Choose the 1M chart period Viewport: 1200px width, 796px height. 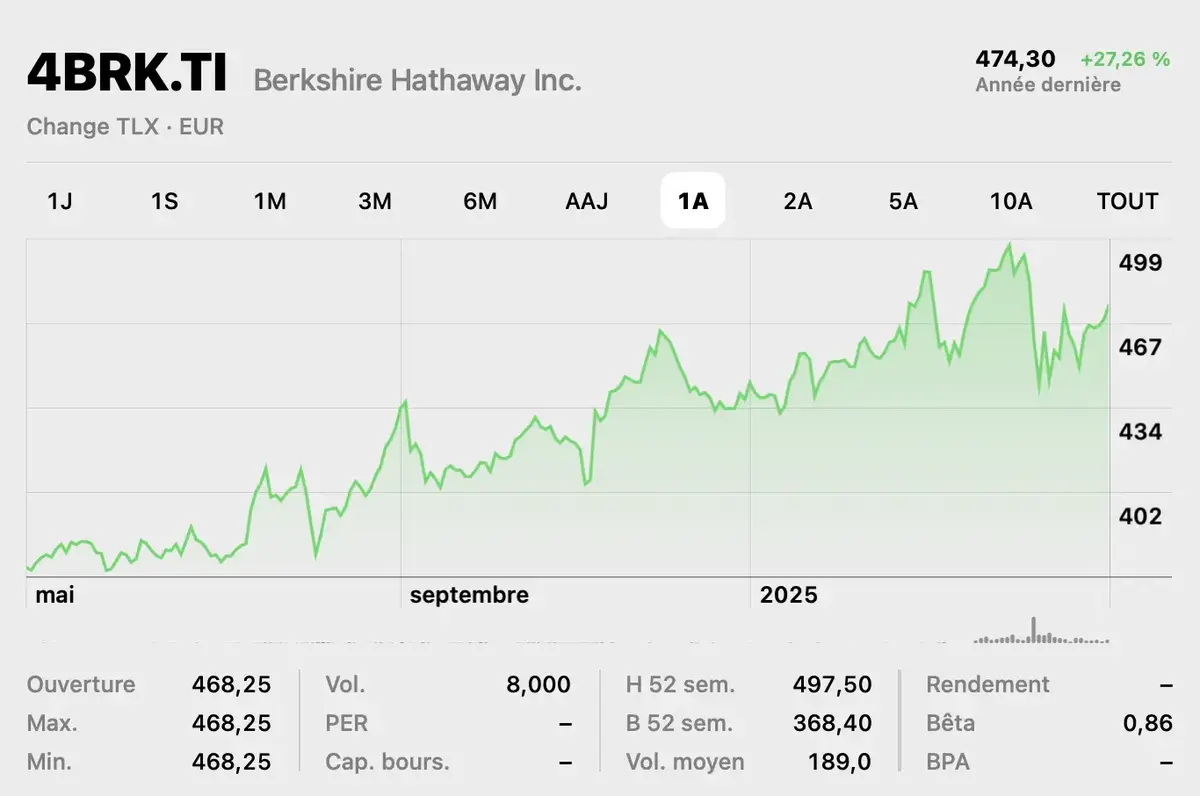[x=270, y=201]
